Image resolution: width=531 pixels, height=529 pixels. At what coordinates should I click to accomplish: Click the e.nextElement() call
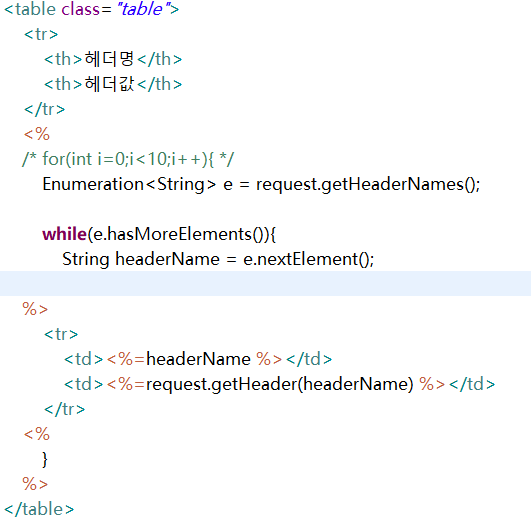309,259
